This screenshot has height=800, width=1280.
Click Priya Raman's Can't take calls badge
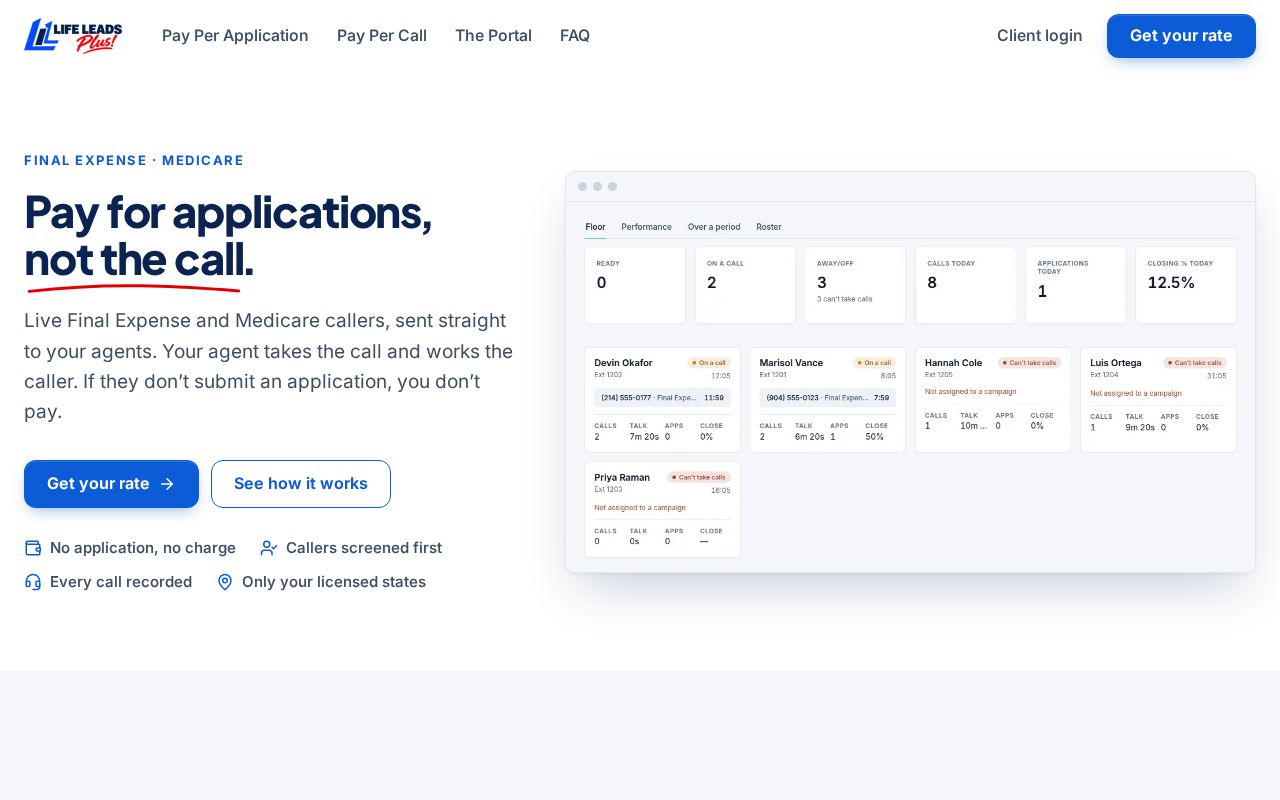coord(699,477)
